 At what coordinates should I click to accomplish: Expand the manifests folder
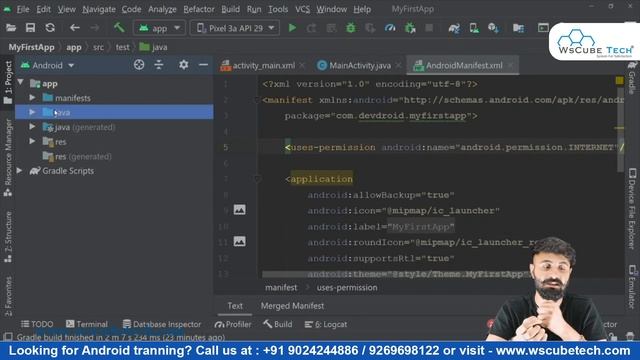[32, 98]
